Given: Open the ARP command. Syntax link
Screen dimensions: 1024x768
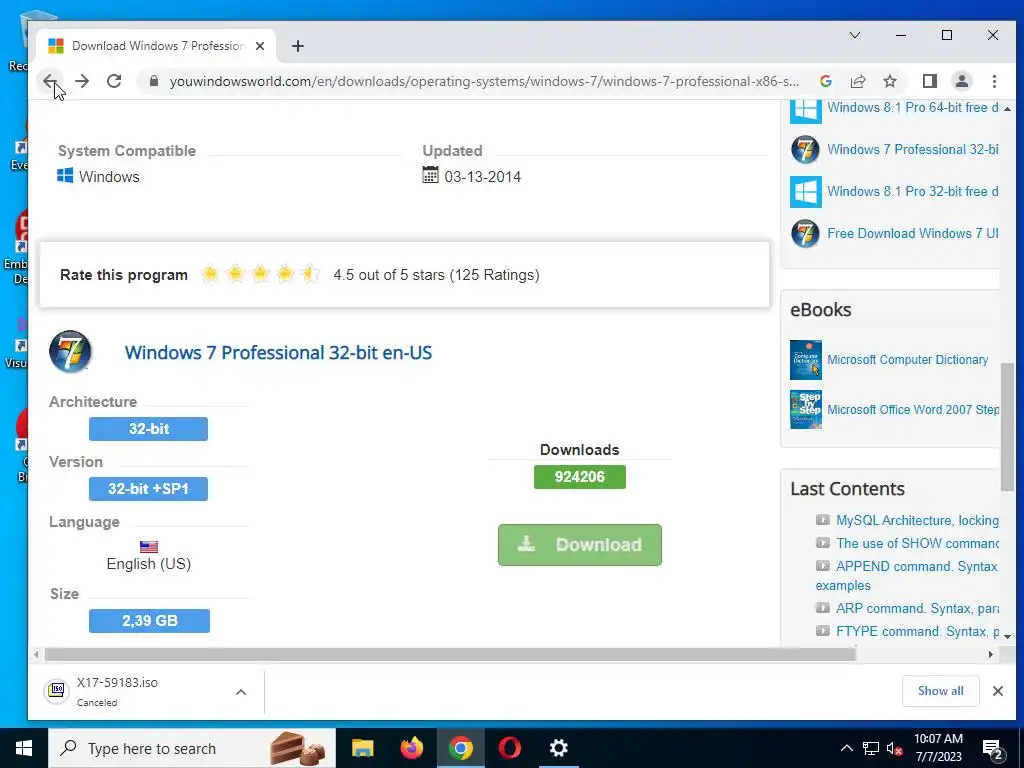Looking at the screenshot, I should click(x=917, y=609).
